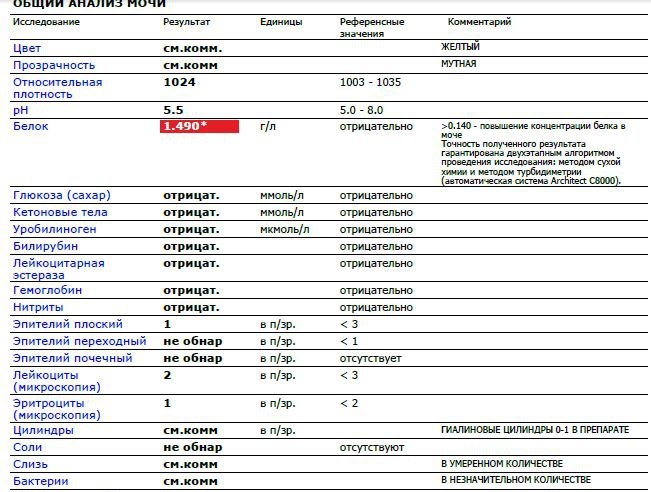Select the pH result value 5.5
This screenshot has width=651, height=492.
(173, 110)
